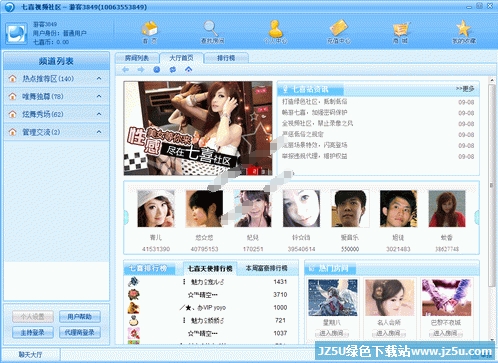Collapse the 唯舞独尊 channel group
This screenshot has height=363, width=498.
pos(99,96)
